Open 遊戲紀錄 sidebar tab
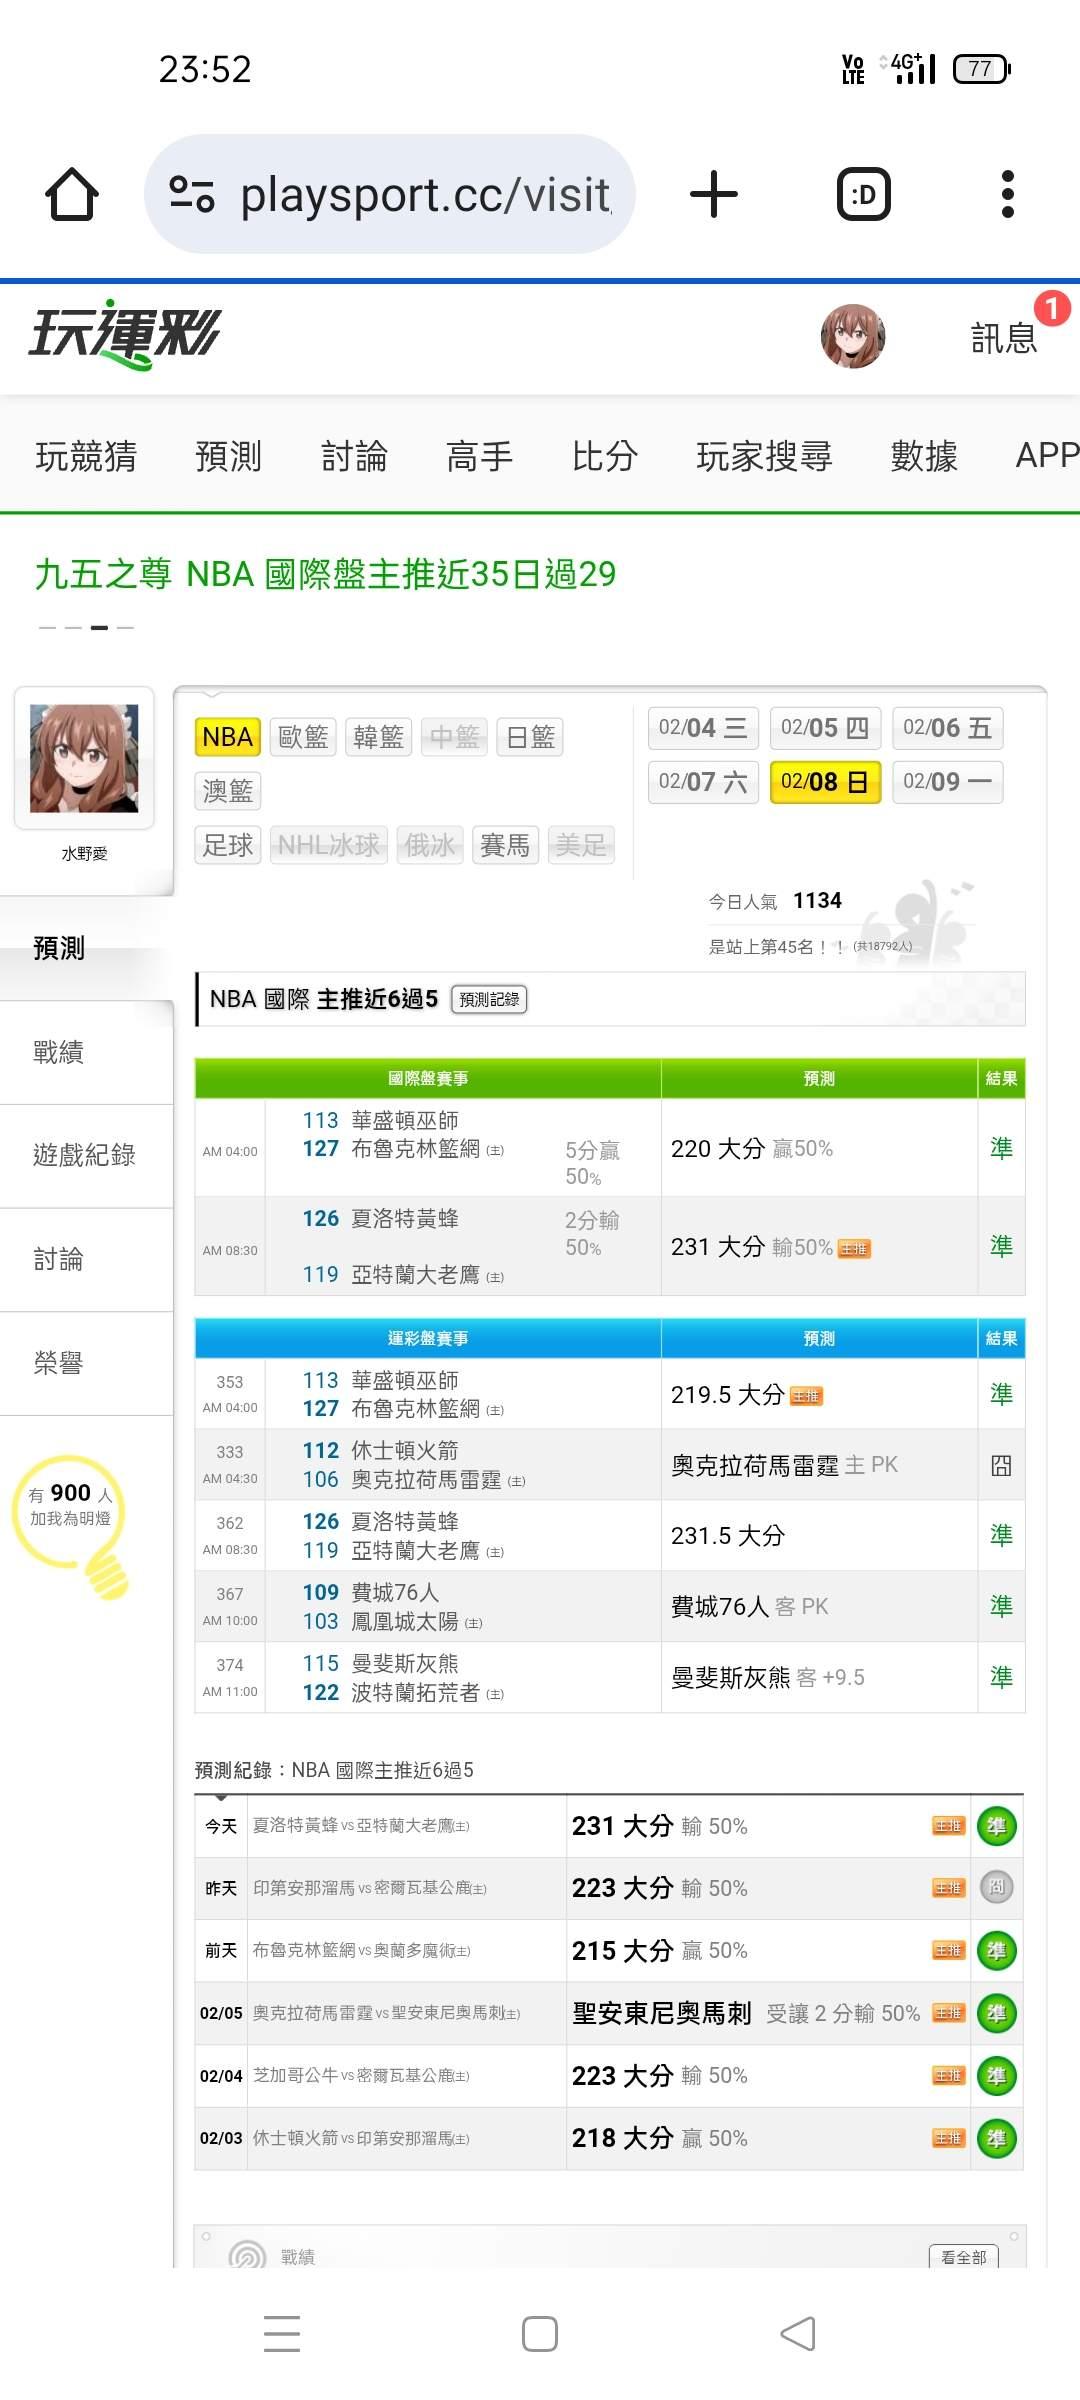The image size is (1080, 2400). coord(86,1156)
